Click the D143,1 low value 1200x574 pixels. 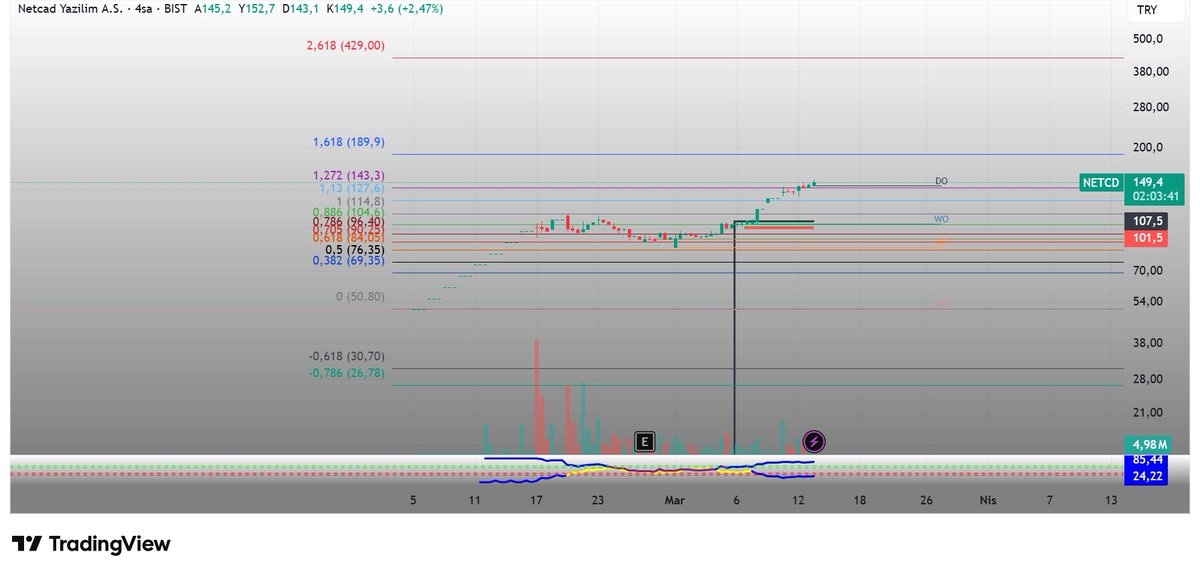point(302,8)
